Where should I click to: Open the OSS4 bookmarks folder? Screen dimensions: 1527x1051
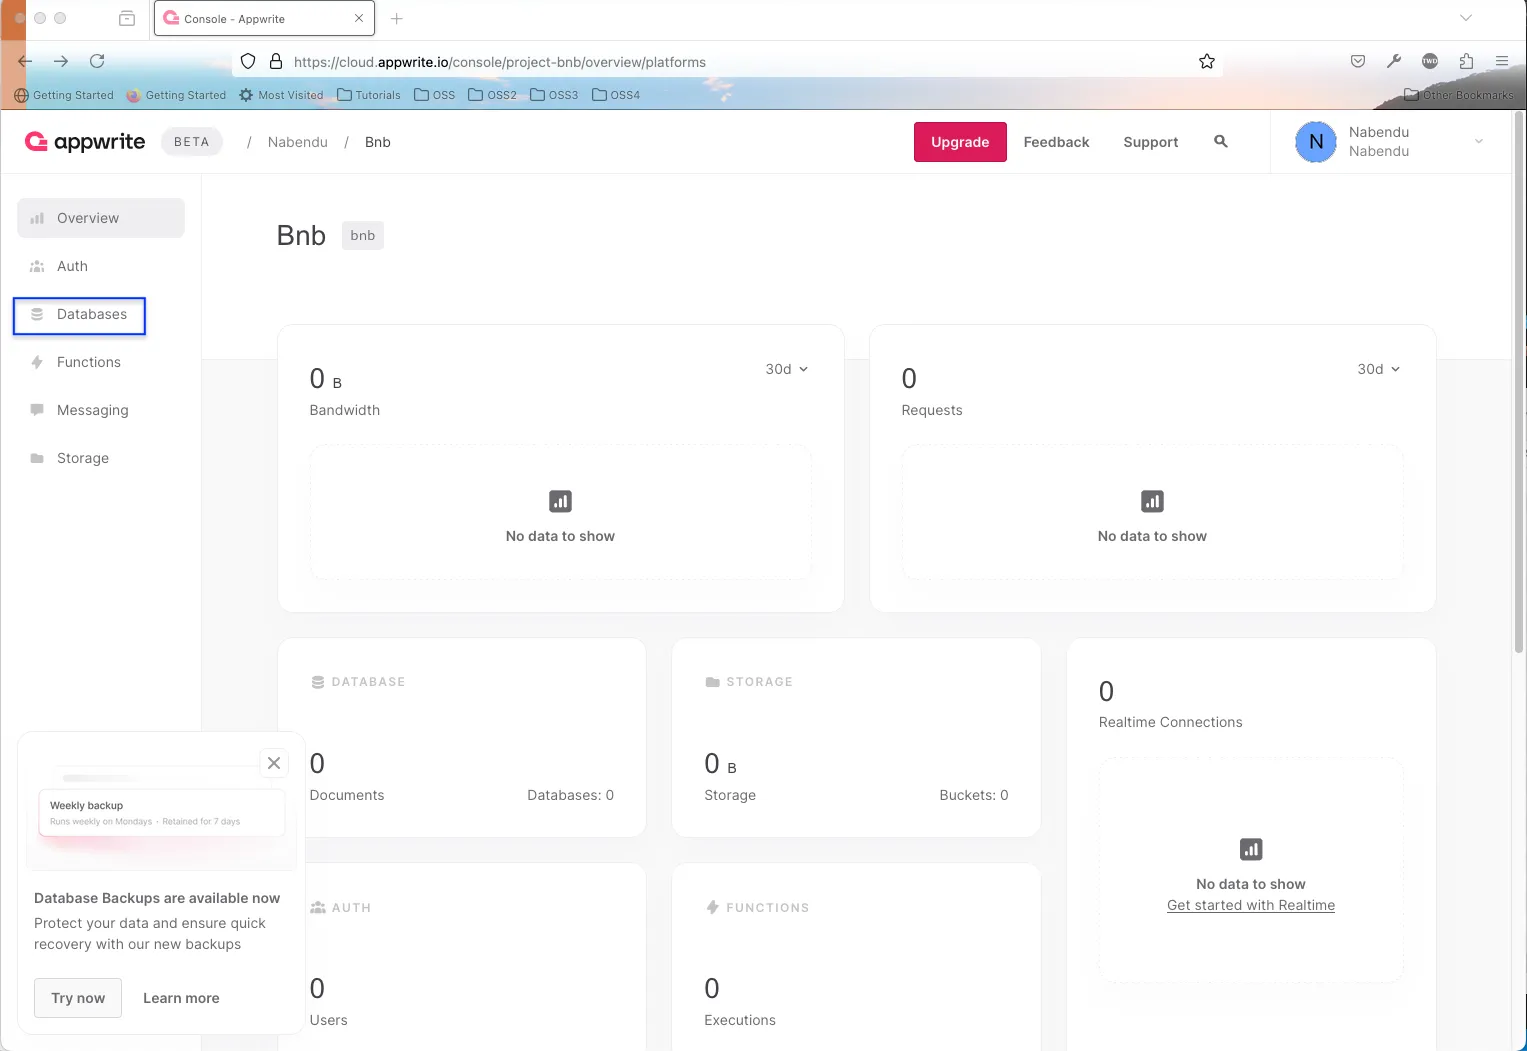[616, 95]
